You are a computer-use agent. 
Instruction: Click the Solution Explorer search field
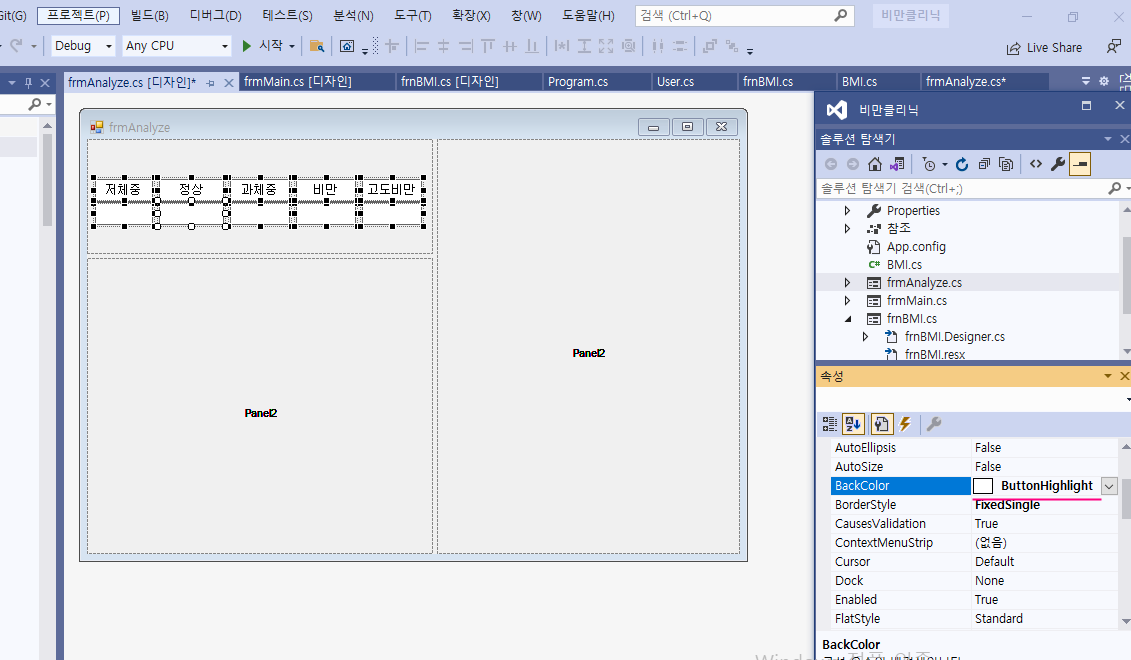click(963, 188)
